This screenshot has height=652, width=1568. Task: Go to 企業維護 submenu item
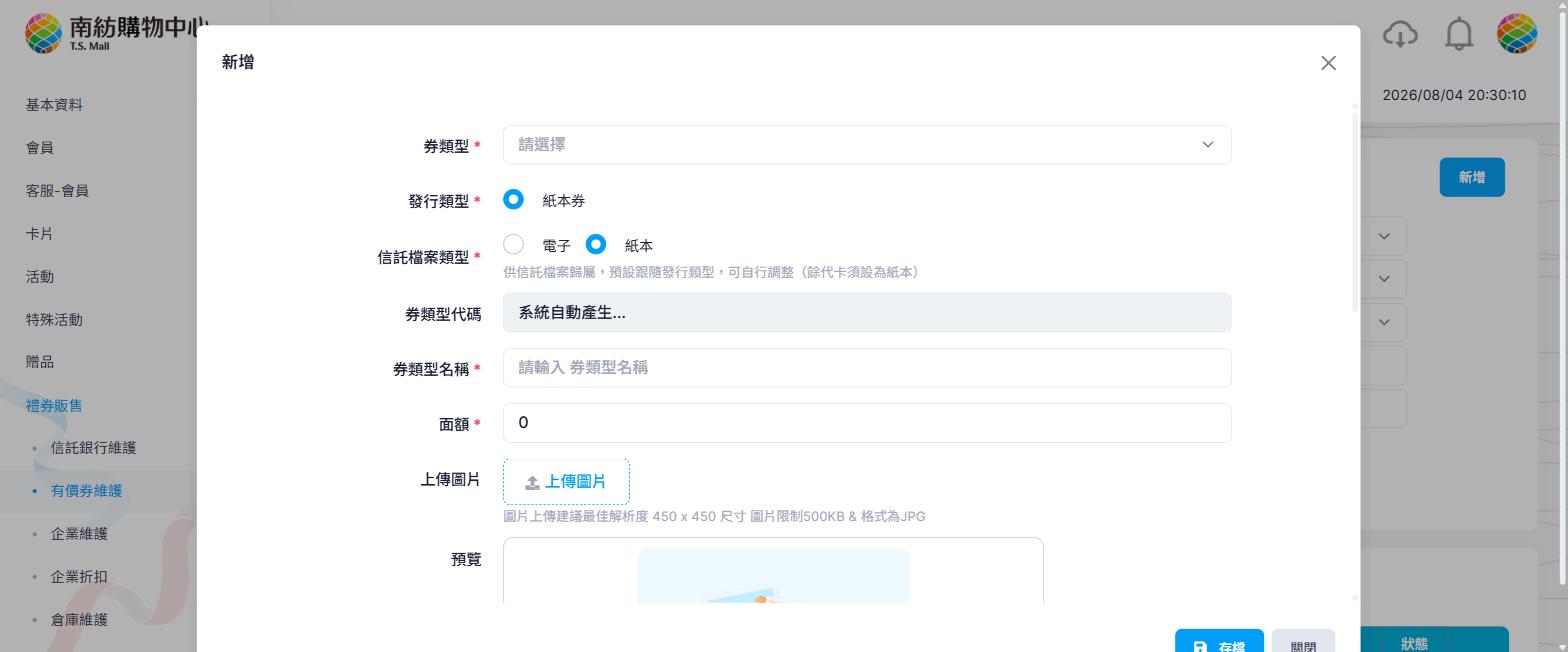(79, 534)
